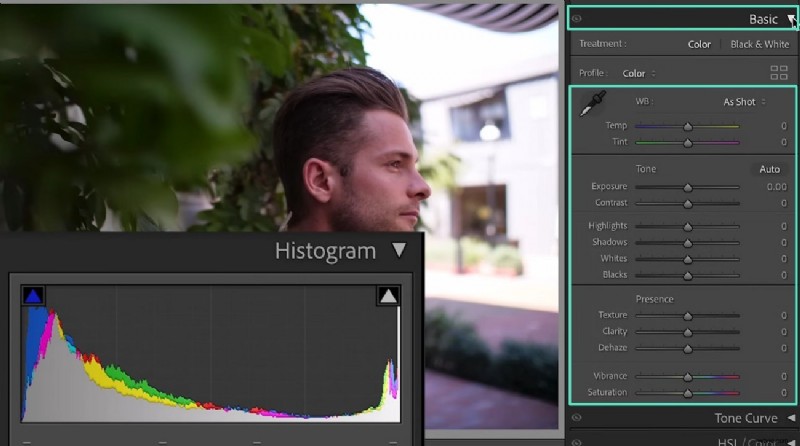Collapse the Histogram panel triangle
This screenshot has height=446, width=800.
(x=399, y=250)
